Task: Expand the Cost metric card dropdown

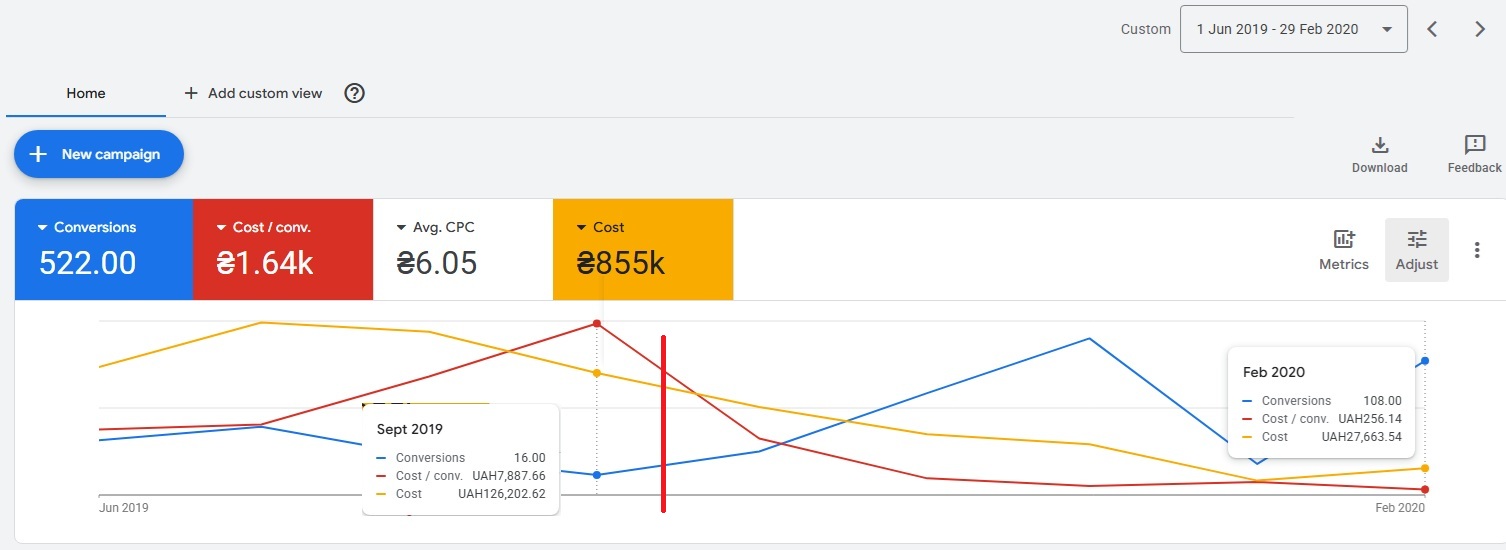Action: click(x=582, y=227)
